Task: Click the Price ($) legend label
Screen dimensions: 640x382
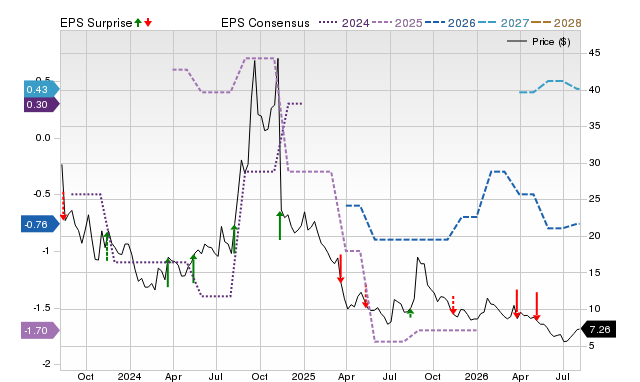Action: [x=551, y=42]
